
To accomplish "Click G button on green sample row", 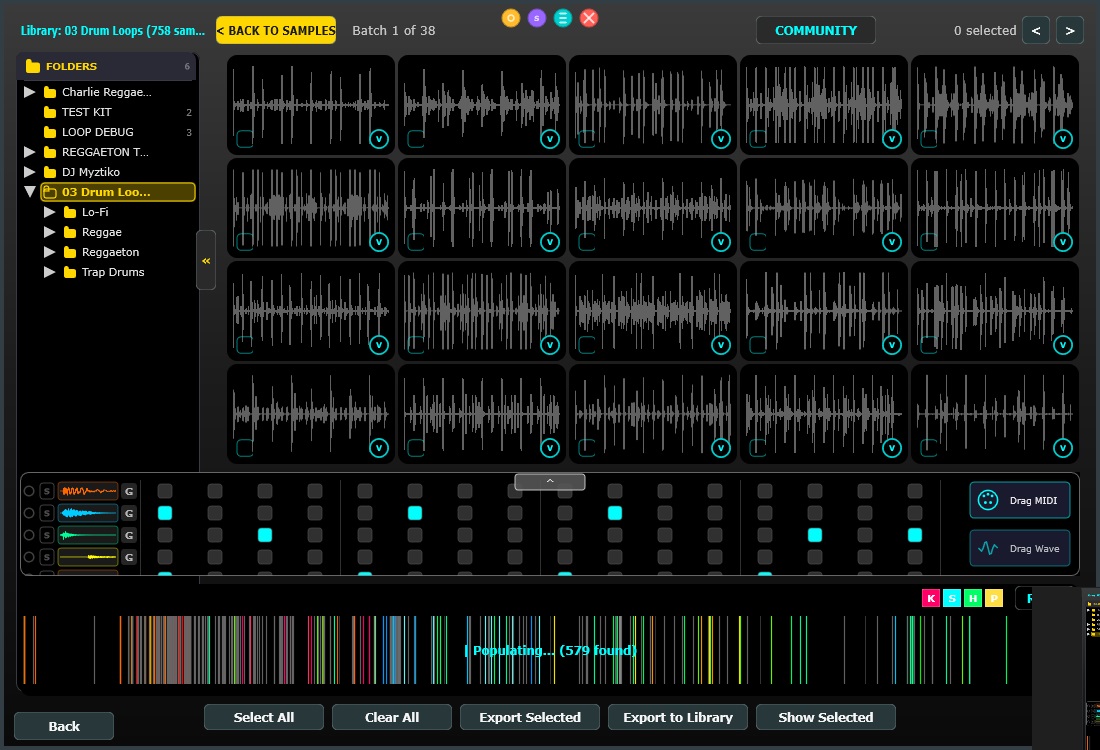I will [x=129, y=535].
